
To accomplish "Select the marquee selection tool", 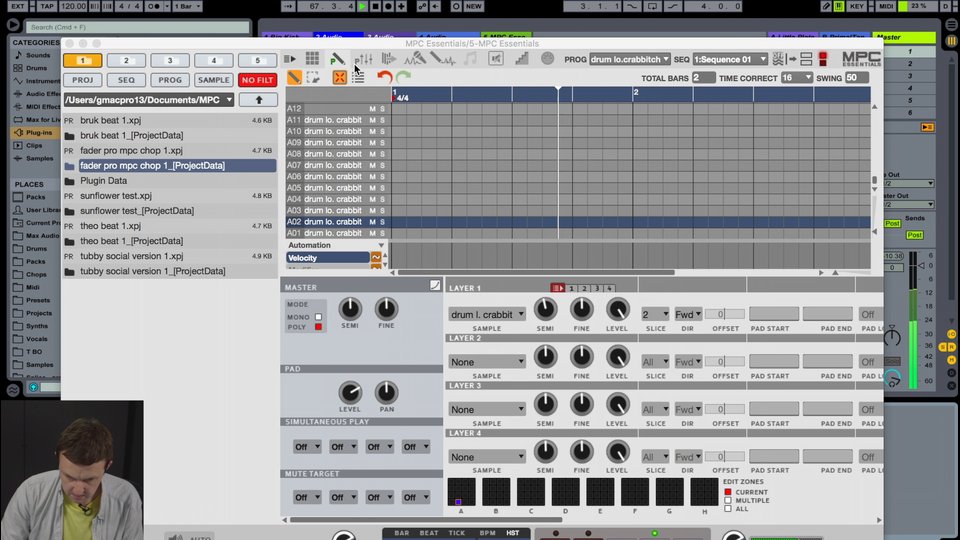I will pos(313,77).
